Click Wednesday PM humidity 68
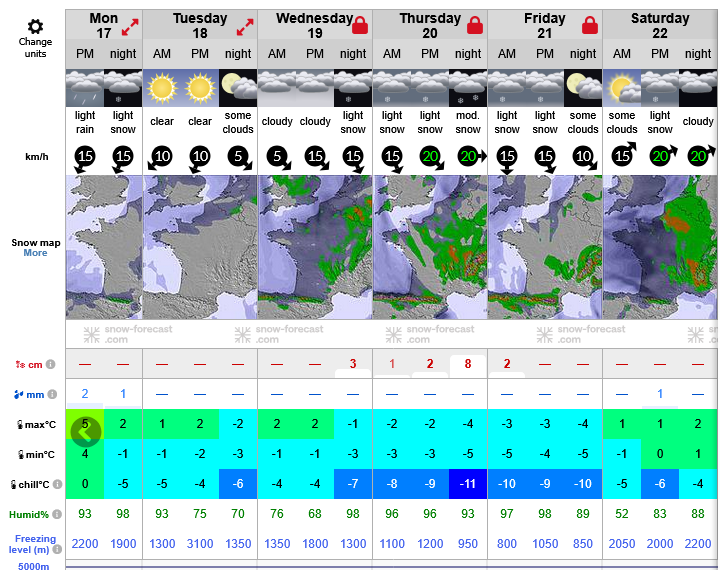This screenshot has height=570, width=720. (315, 514)
